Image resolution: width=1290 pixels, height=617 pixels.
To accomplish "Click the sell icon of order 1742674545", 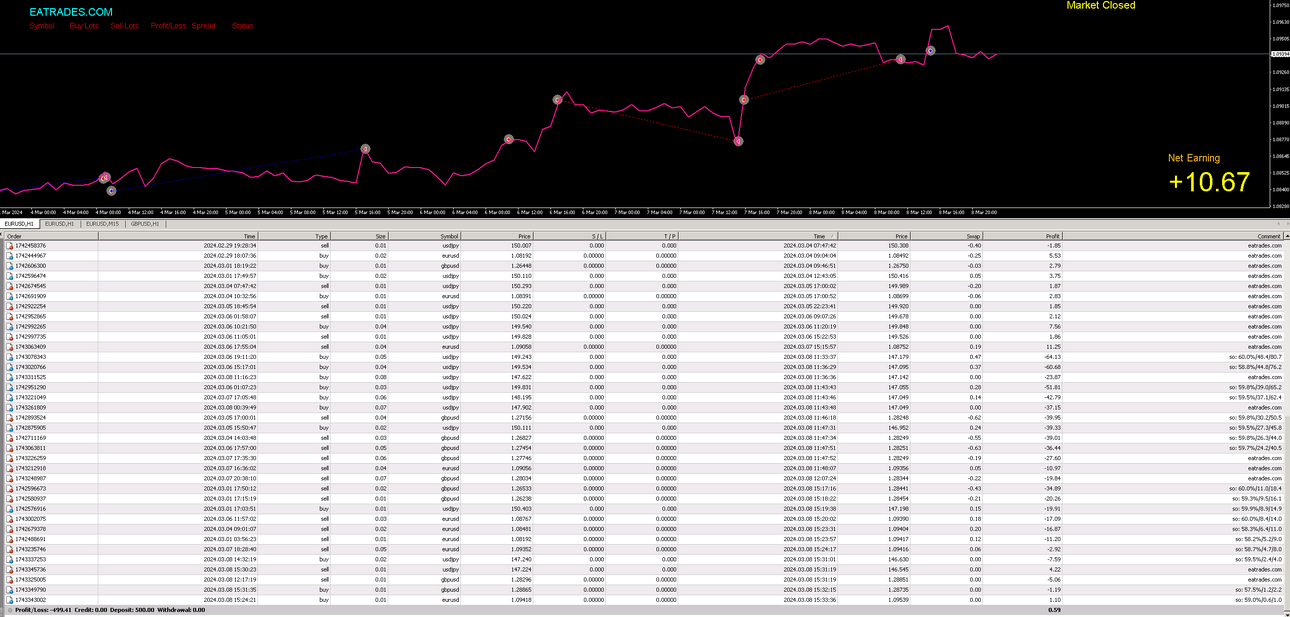I will pos(10,286).
